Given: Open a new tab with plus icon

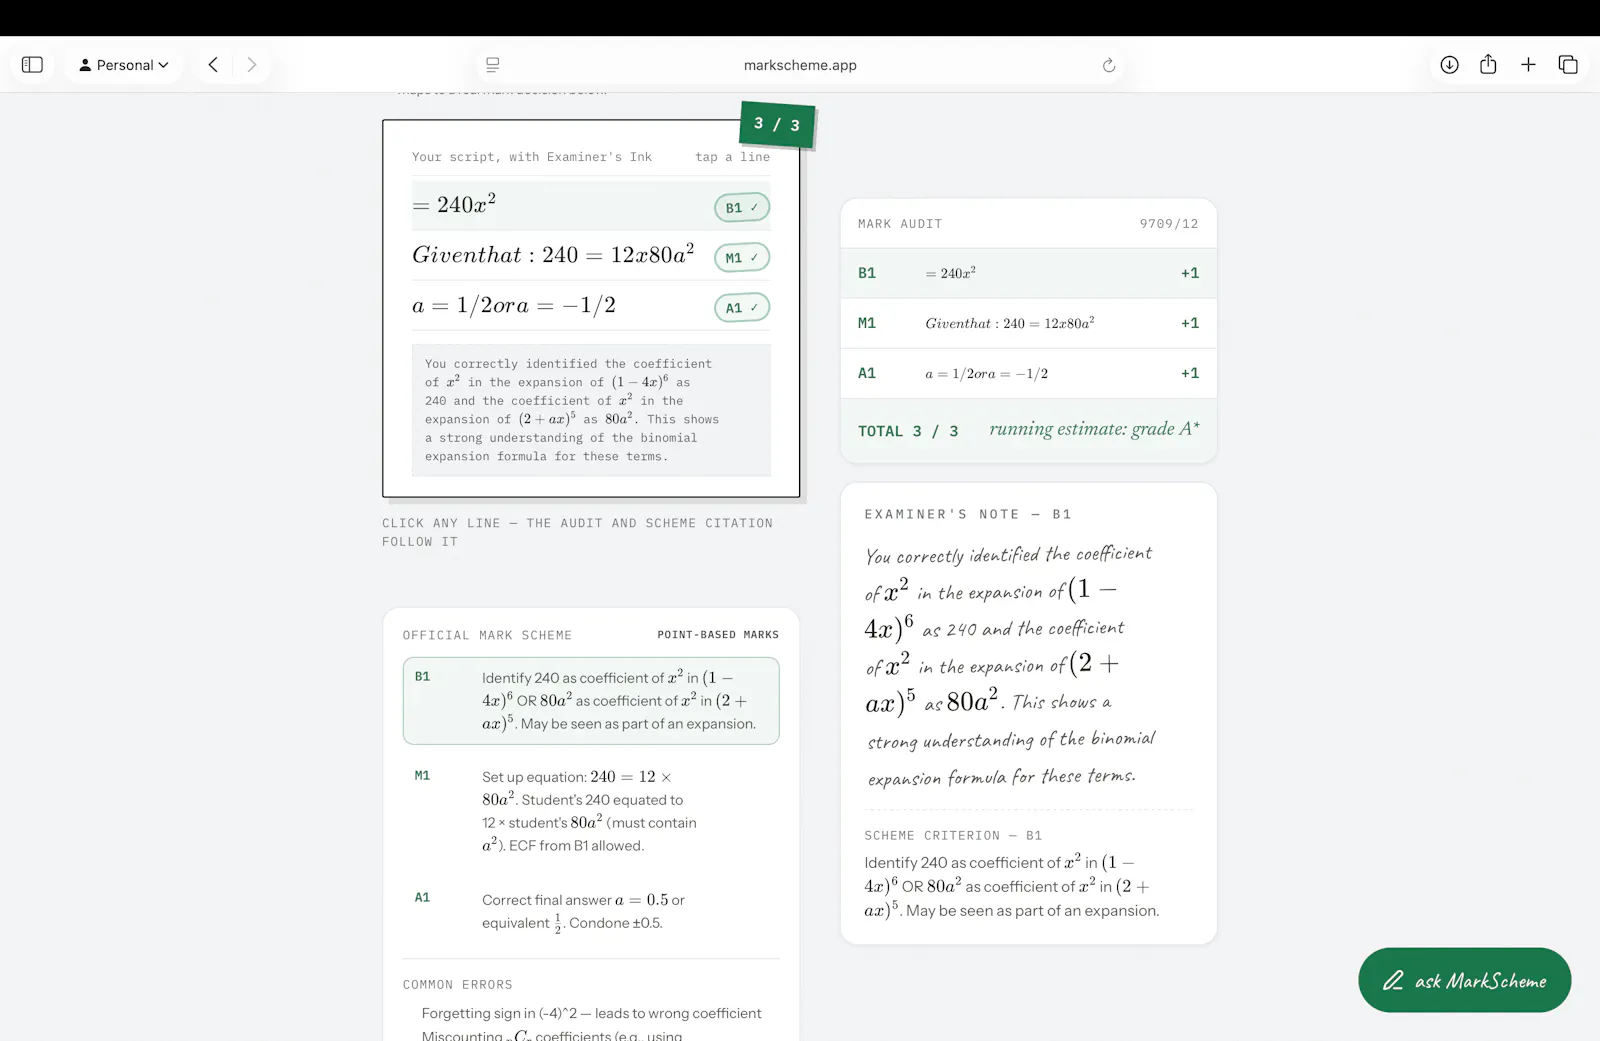Looking at the screenshot, I should click(x=1528, y=65).
